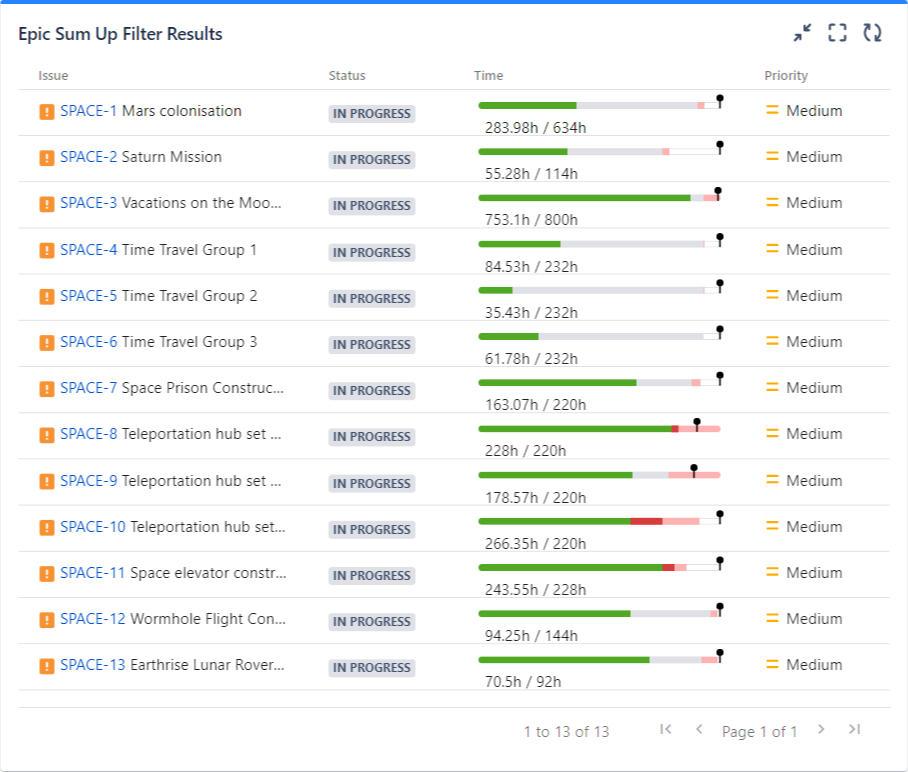
Task: Click the minimize gadget arrows icon
Action: coord(803,33)
